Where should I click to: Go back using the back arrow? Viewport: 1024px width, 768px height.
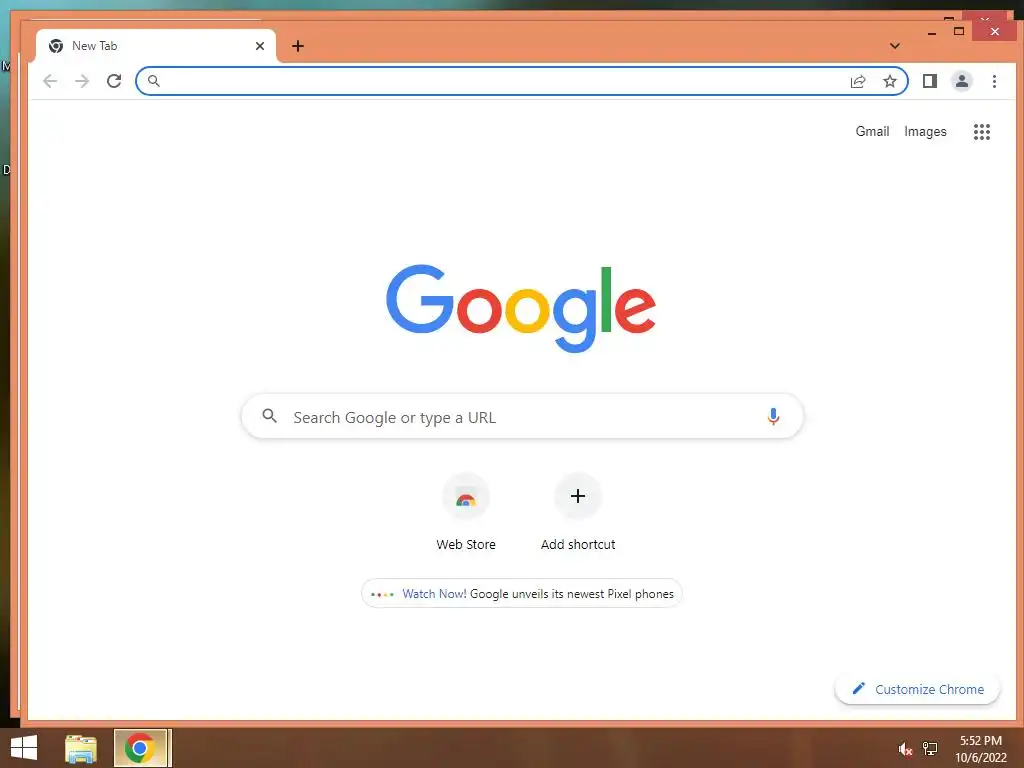coord(50,81)
